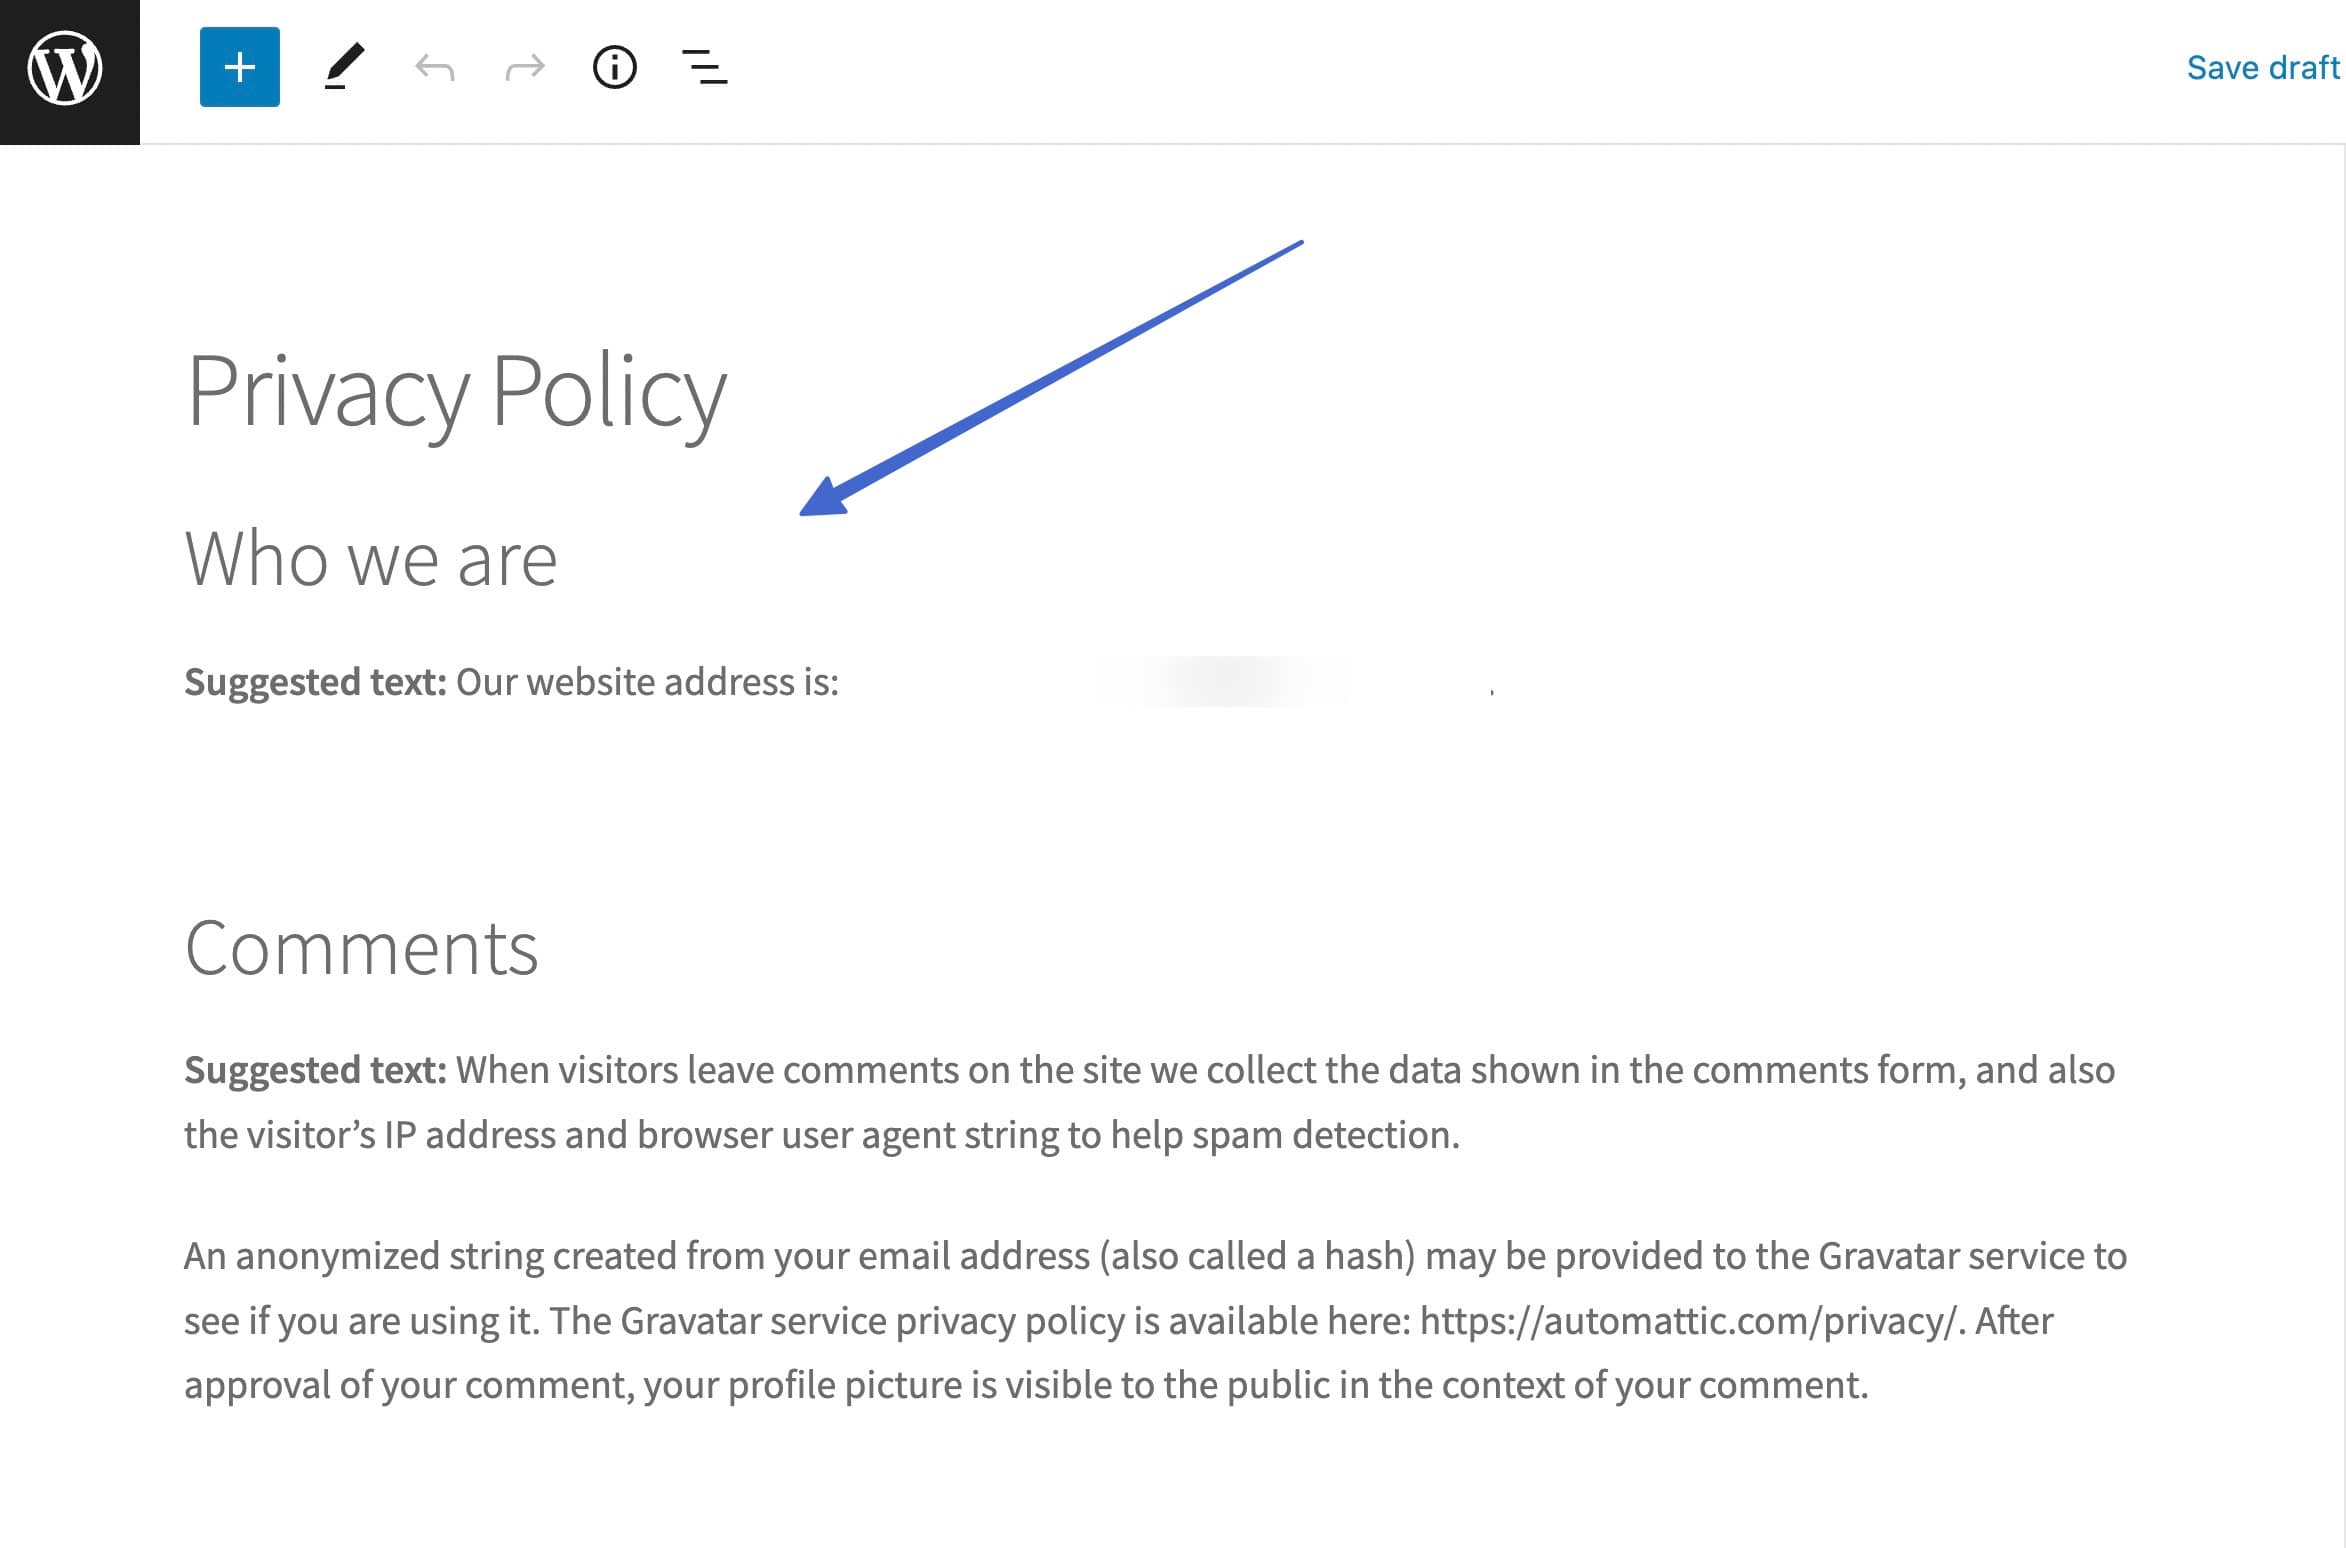Click the word hash in parentheses

(1366, 1257)
